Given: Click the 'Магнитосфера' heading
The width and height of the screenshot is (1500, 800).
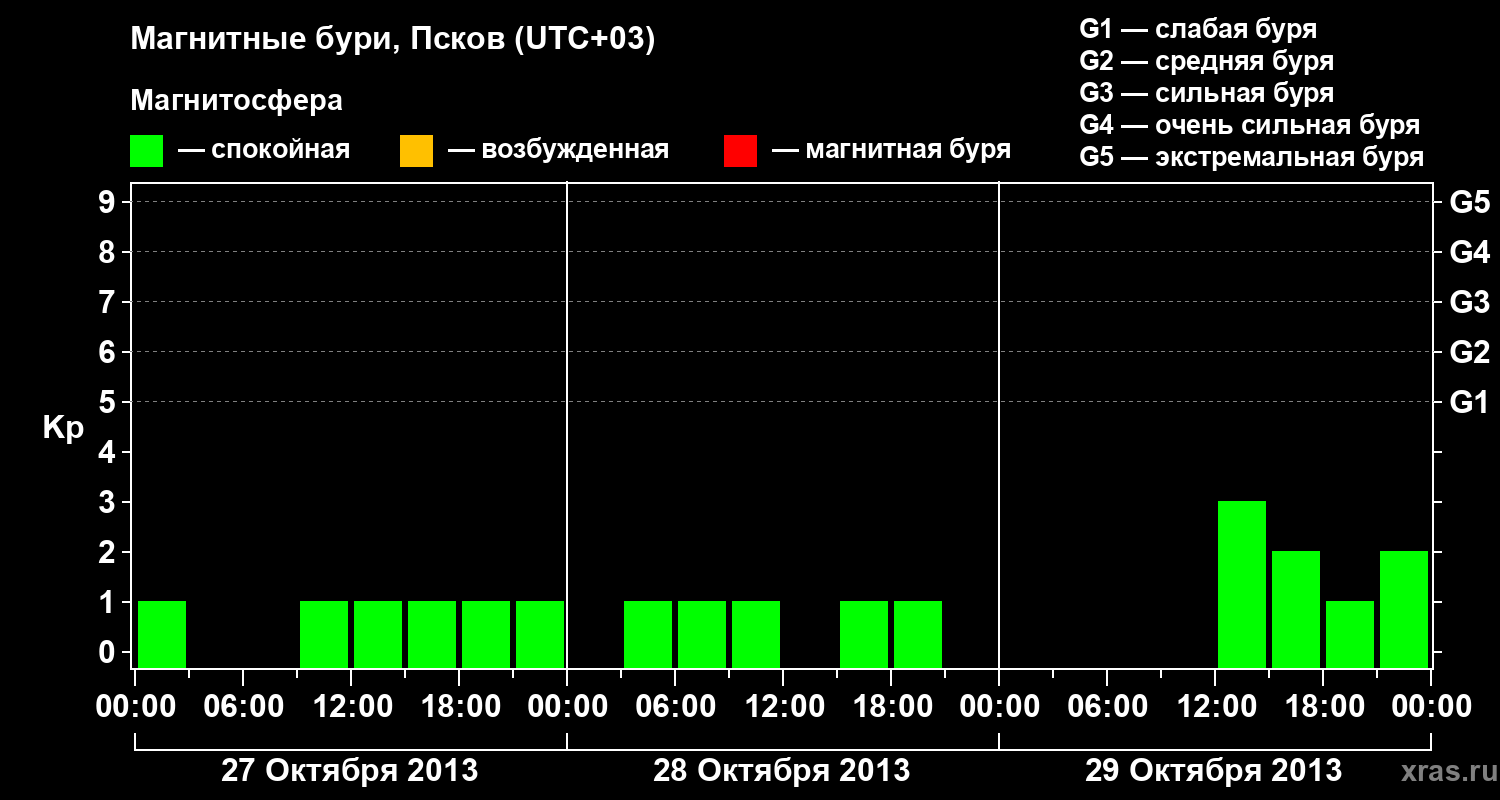Looking at the screenshot, I should coord(236,101).
